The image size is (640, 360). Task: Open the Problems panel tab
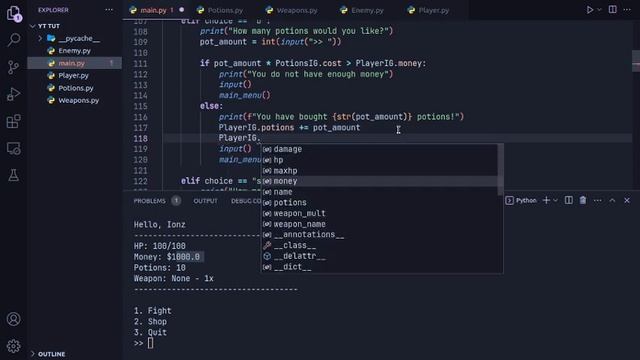point(150,201)
